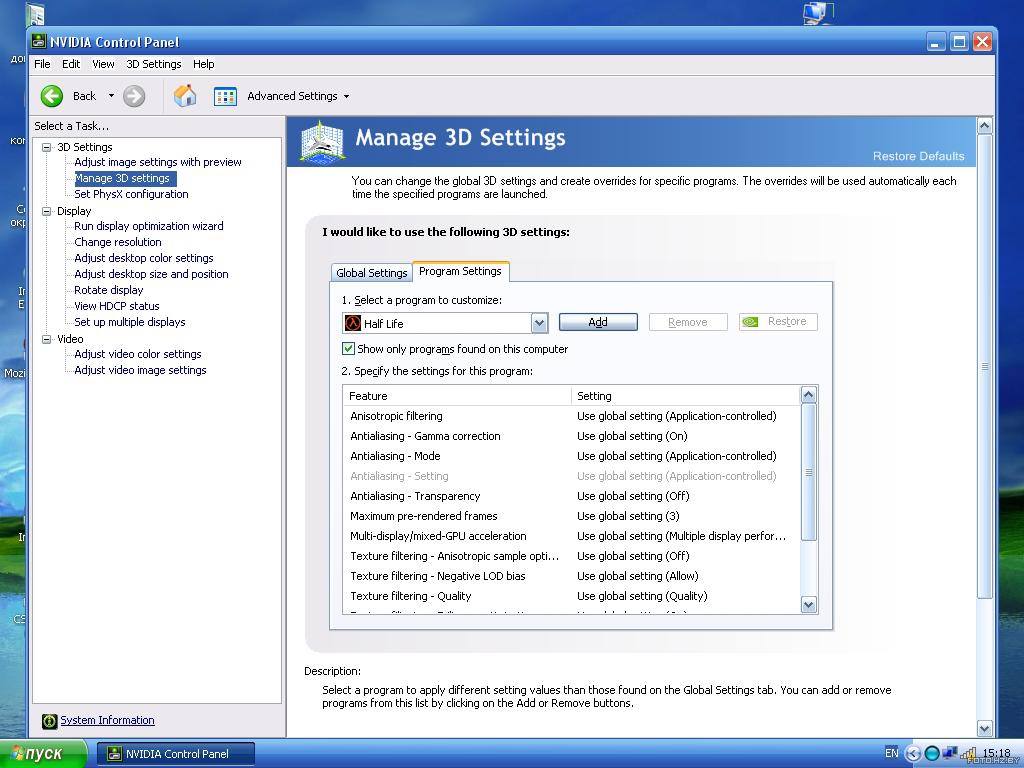Select 'Rotate display' task
The image size is (1024, 768).
pos(108,290)
